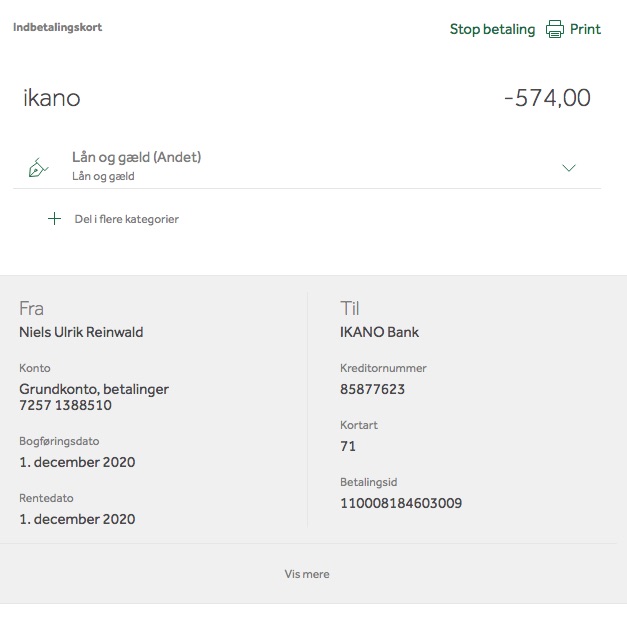This screenshot has height=639, width=627.
Task: Click the recipient IKANO Bank
Action: click(x=379, y=332)
